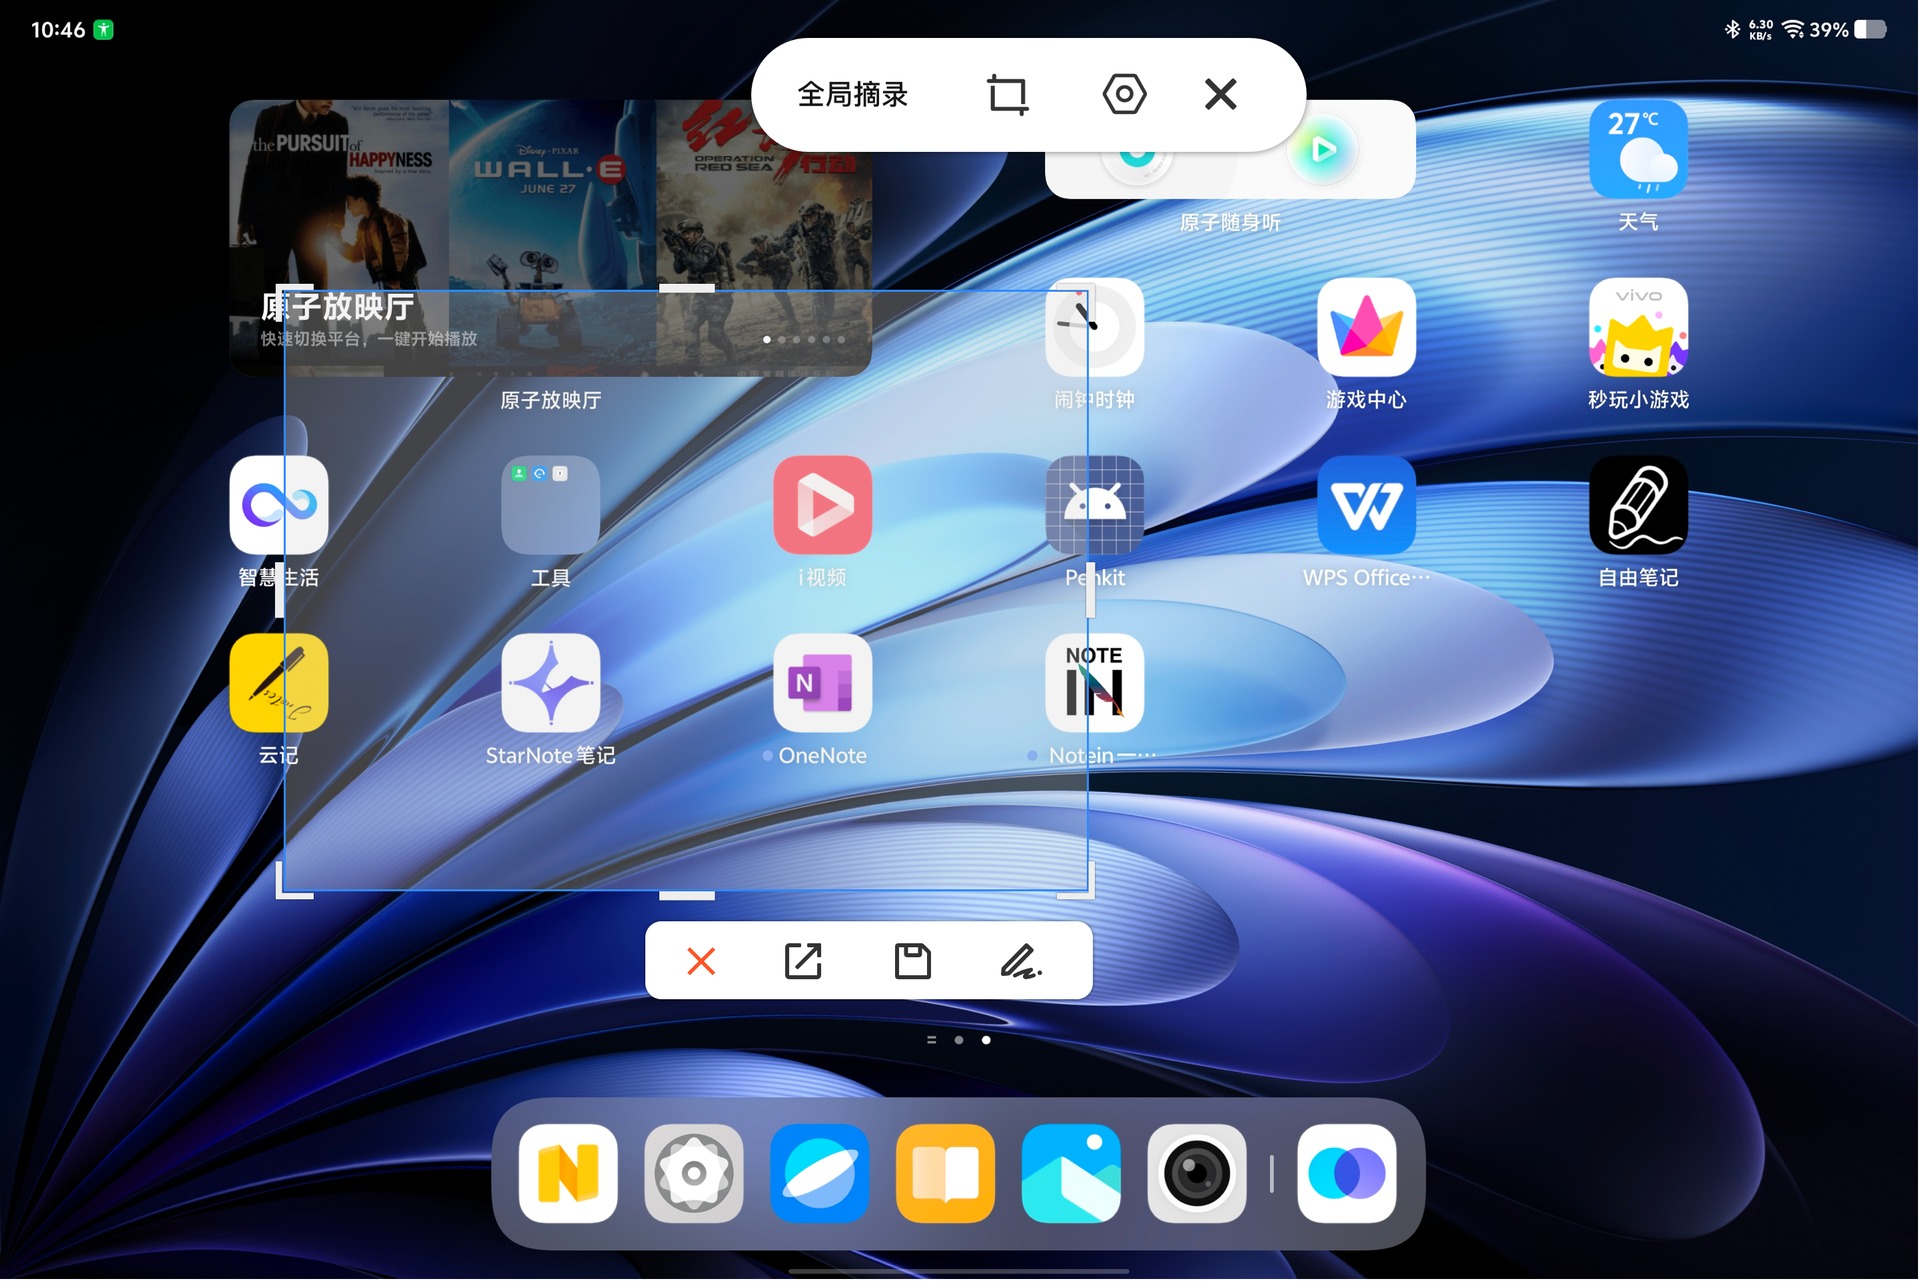The width and height of the screenshot is (1920, 1283).
Task: Open the 智慧生活 app
Action: [279, 505]
